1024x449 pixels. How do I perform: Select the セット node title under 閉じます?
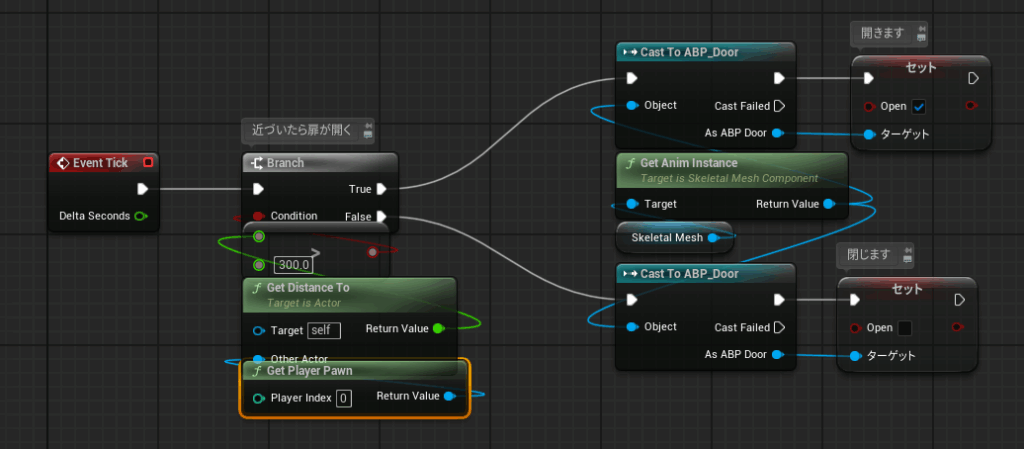point(908,288)
